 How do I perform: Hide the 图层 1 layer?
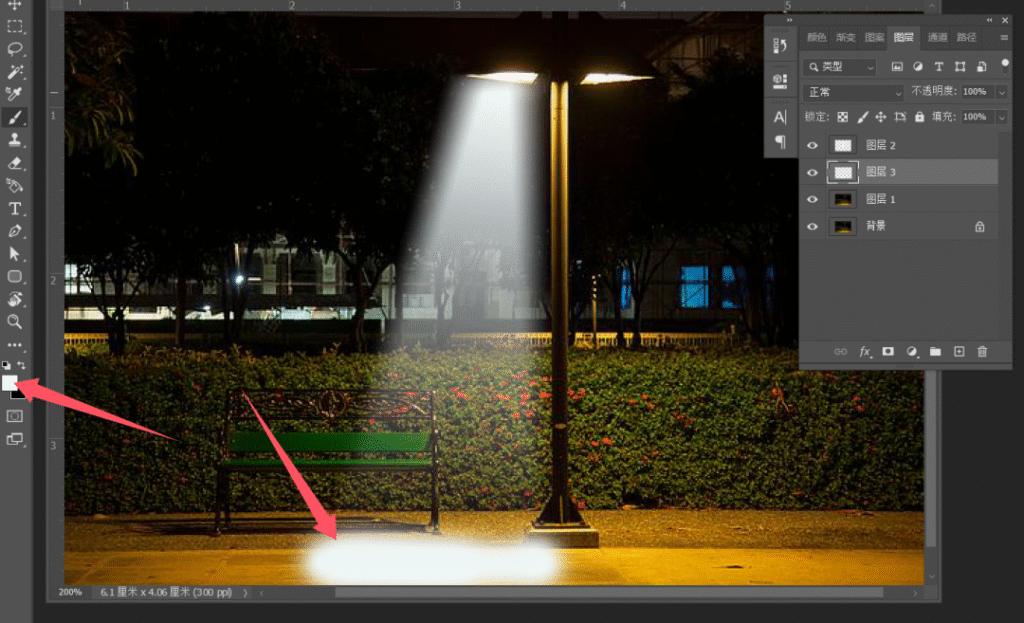(812, 199)
